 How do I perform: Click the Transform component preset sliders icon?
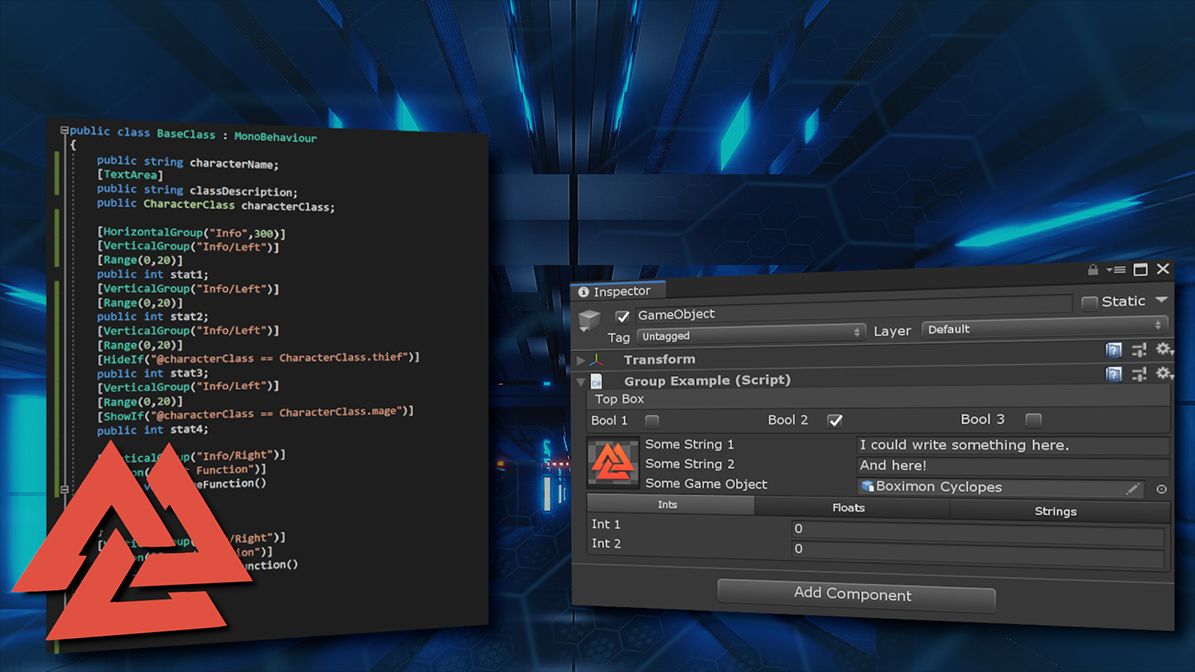[1139, 350]
